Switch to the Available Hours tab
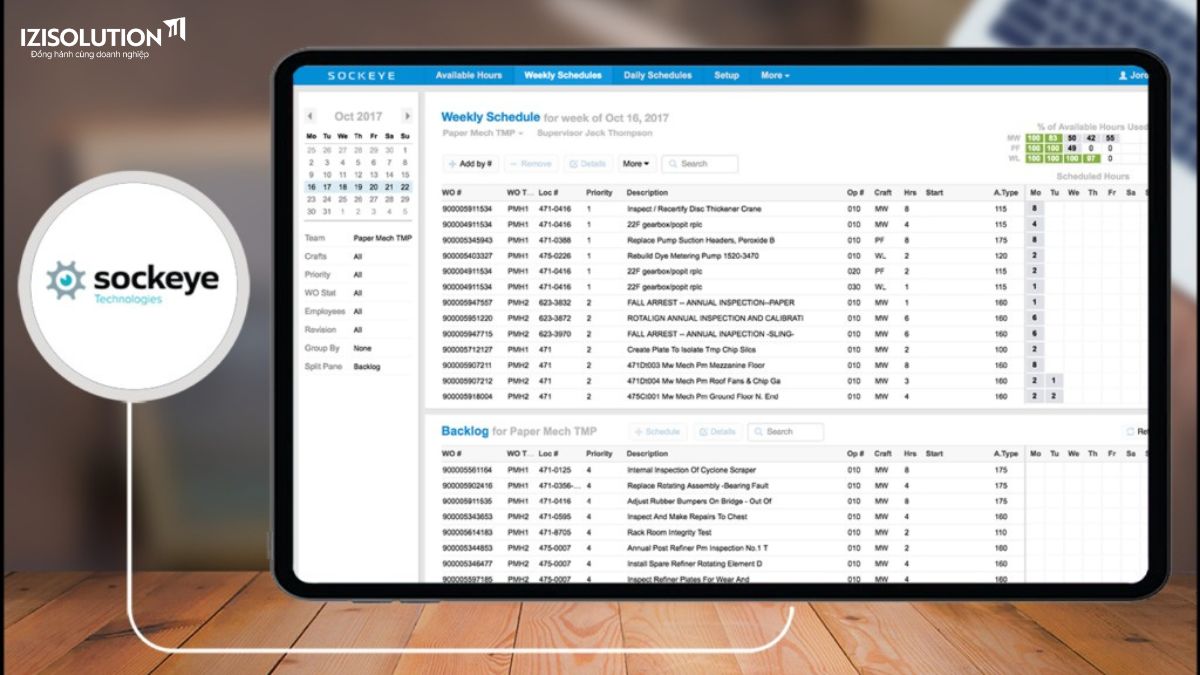This screenshot has width=1200, height=675. (x=468, y=76)
